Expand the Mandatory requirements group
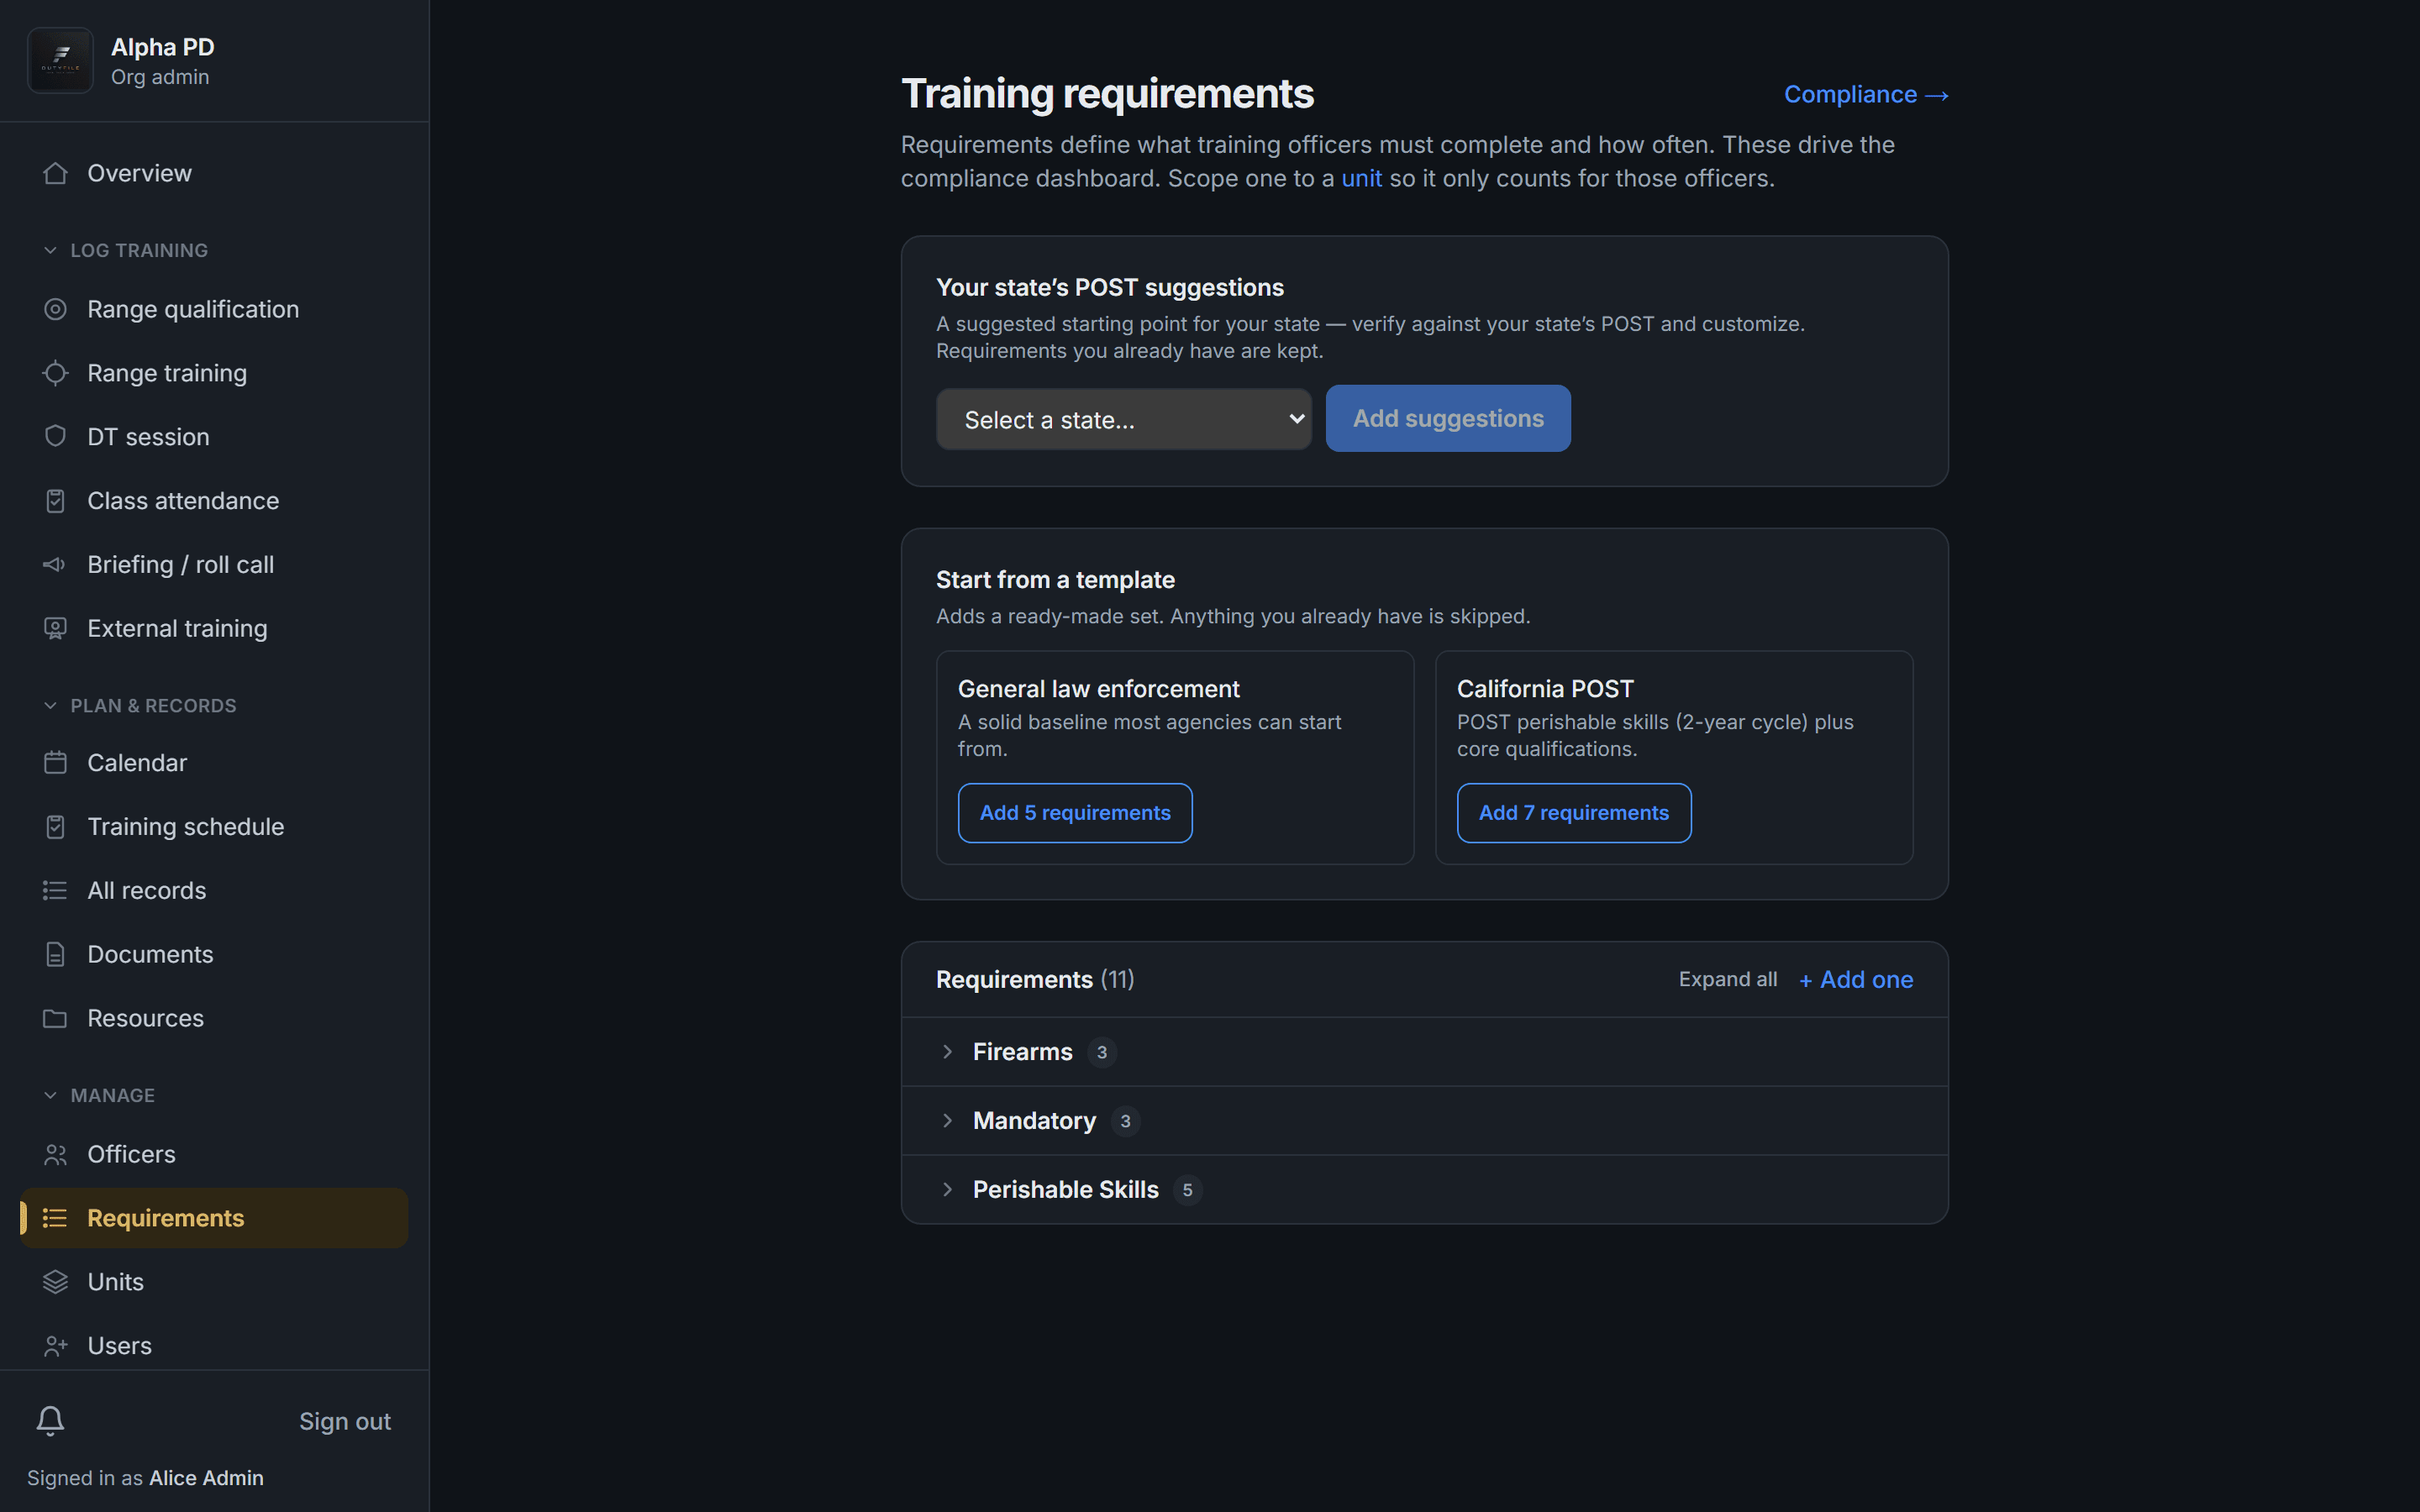The height and width of the screenshot is (1512, 2420). (1424, 1121)
